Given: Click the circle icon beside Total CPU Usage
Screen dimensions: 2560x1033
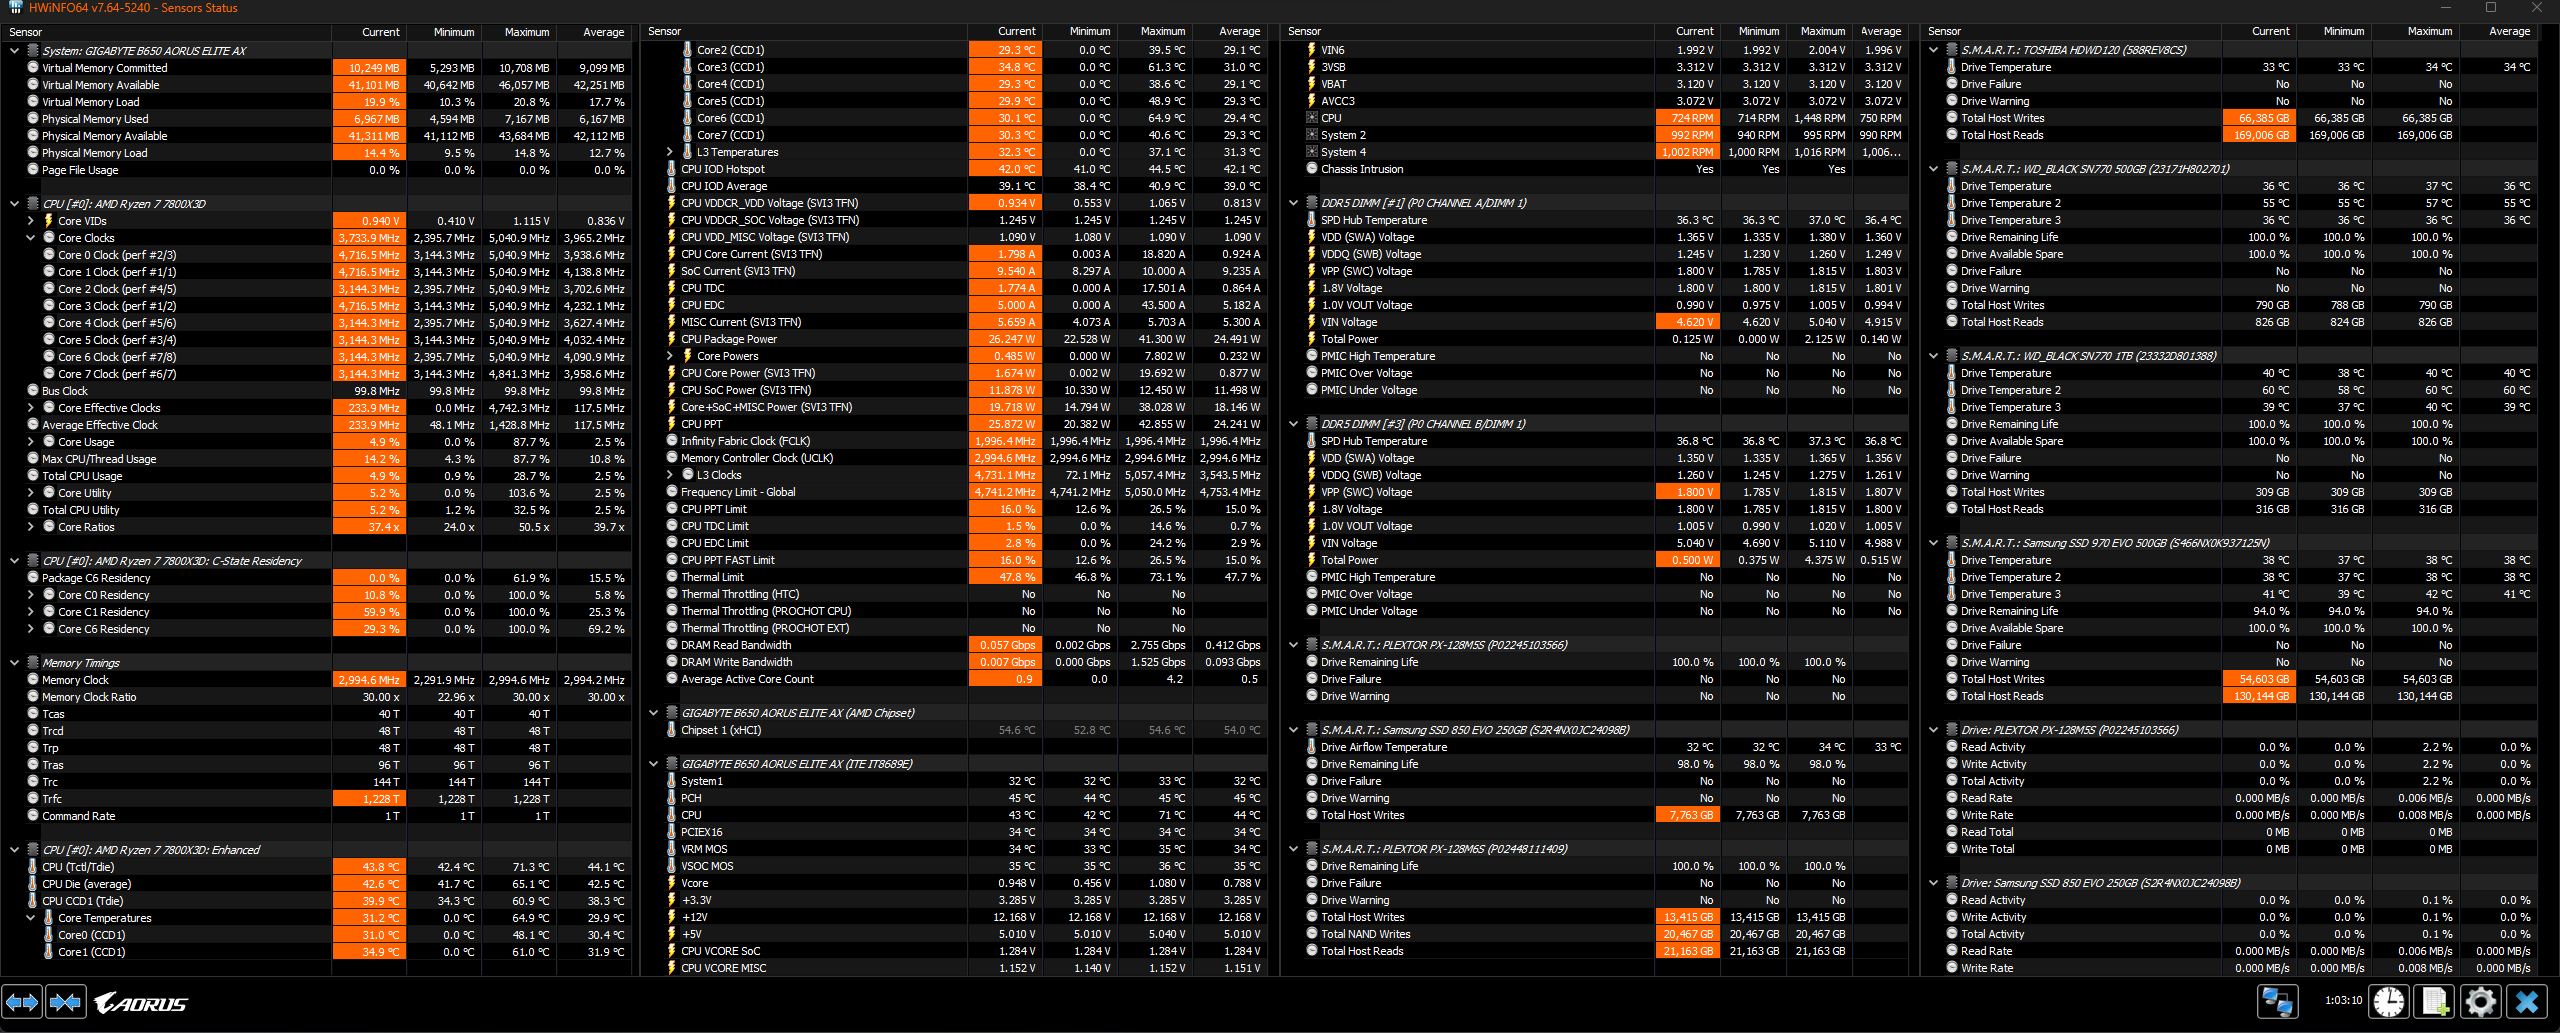Looking at the screenshot, I should pos(32,476).
